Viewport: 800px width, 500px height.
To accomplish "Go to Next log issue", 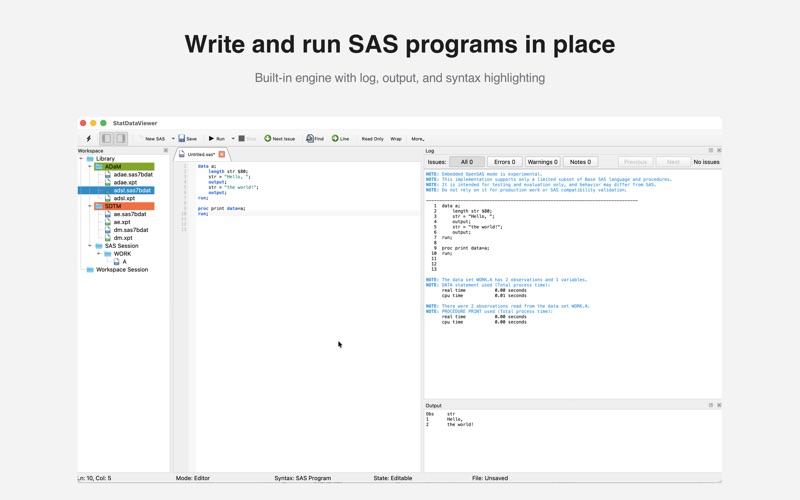I will (x=673, y=162).
